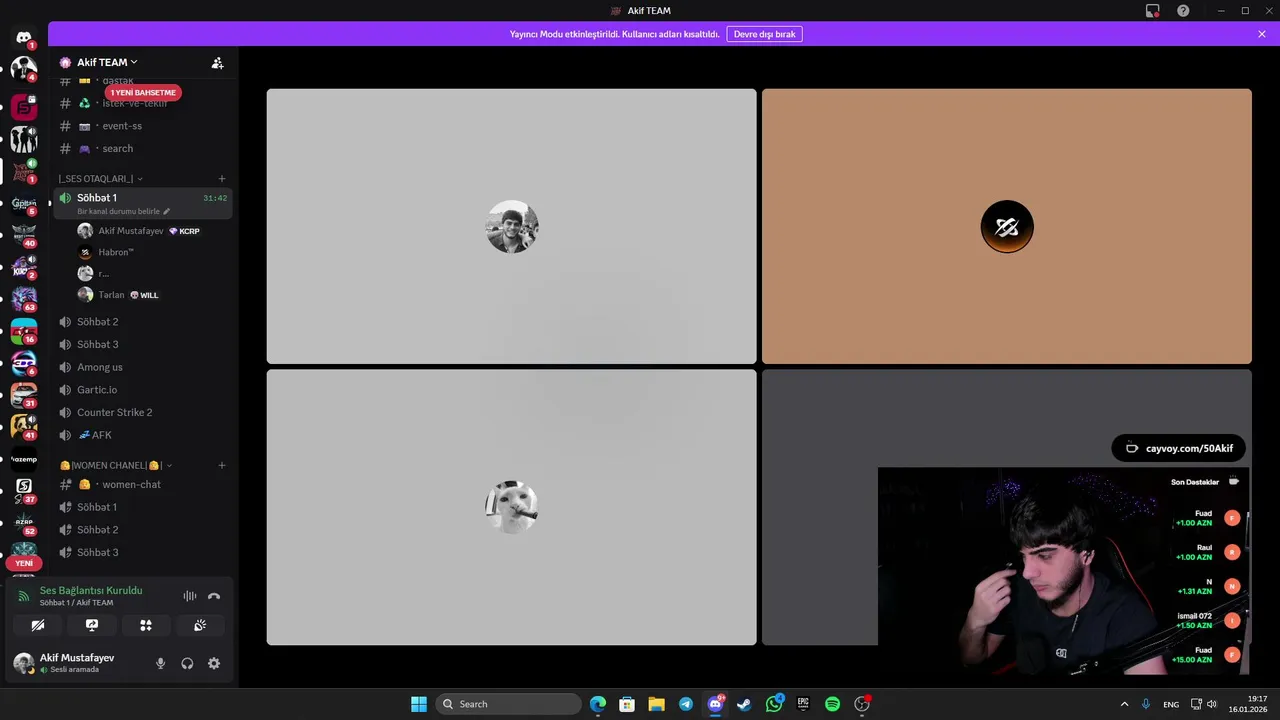Open File Explorer from taskbar

[656, 704]
